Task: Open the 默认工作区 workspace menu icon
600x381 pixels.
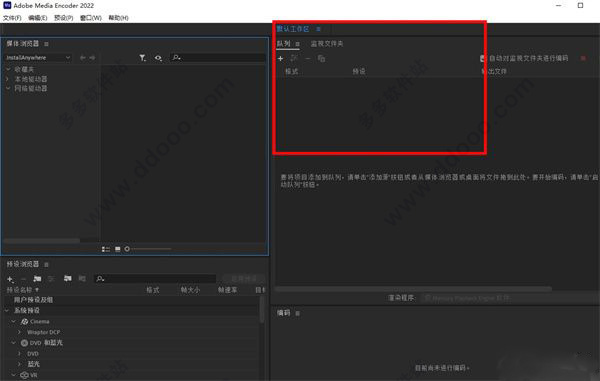Action: tap(318, 29)
